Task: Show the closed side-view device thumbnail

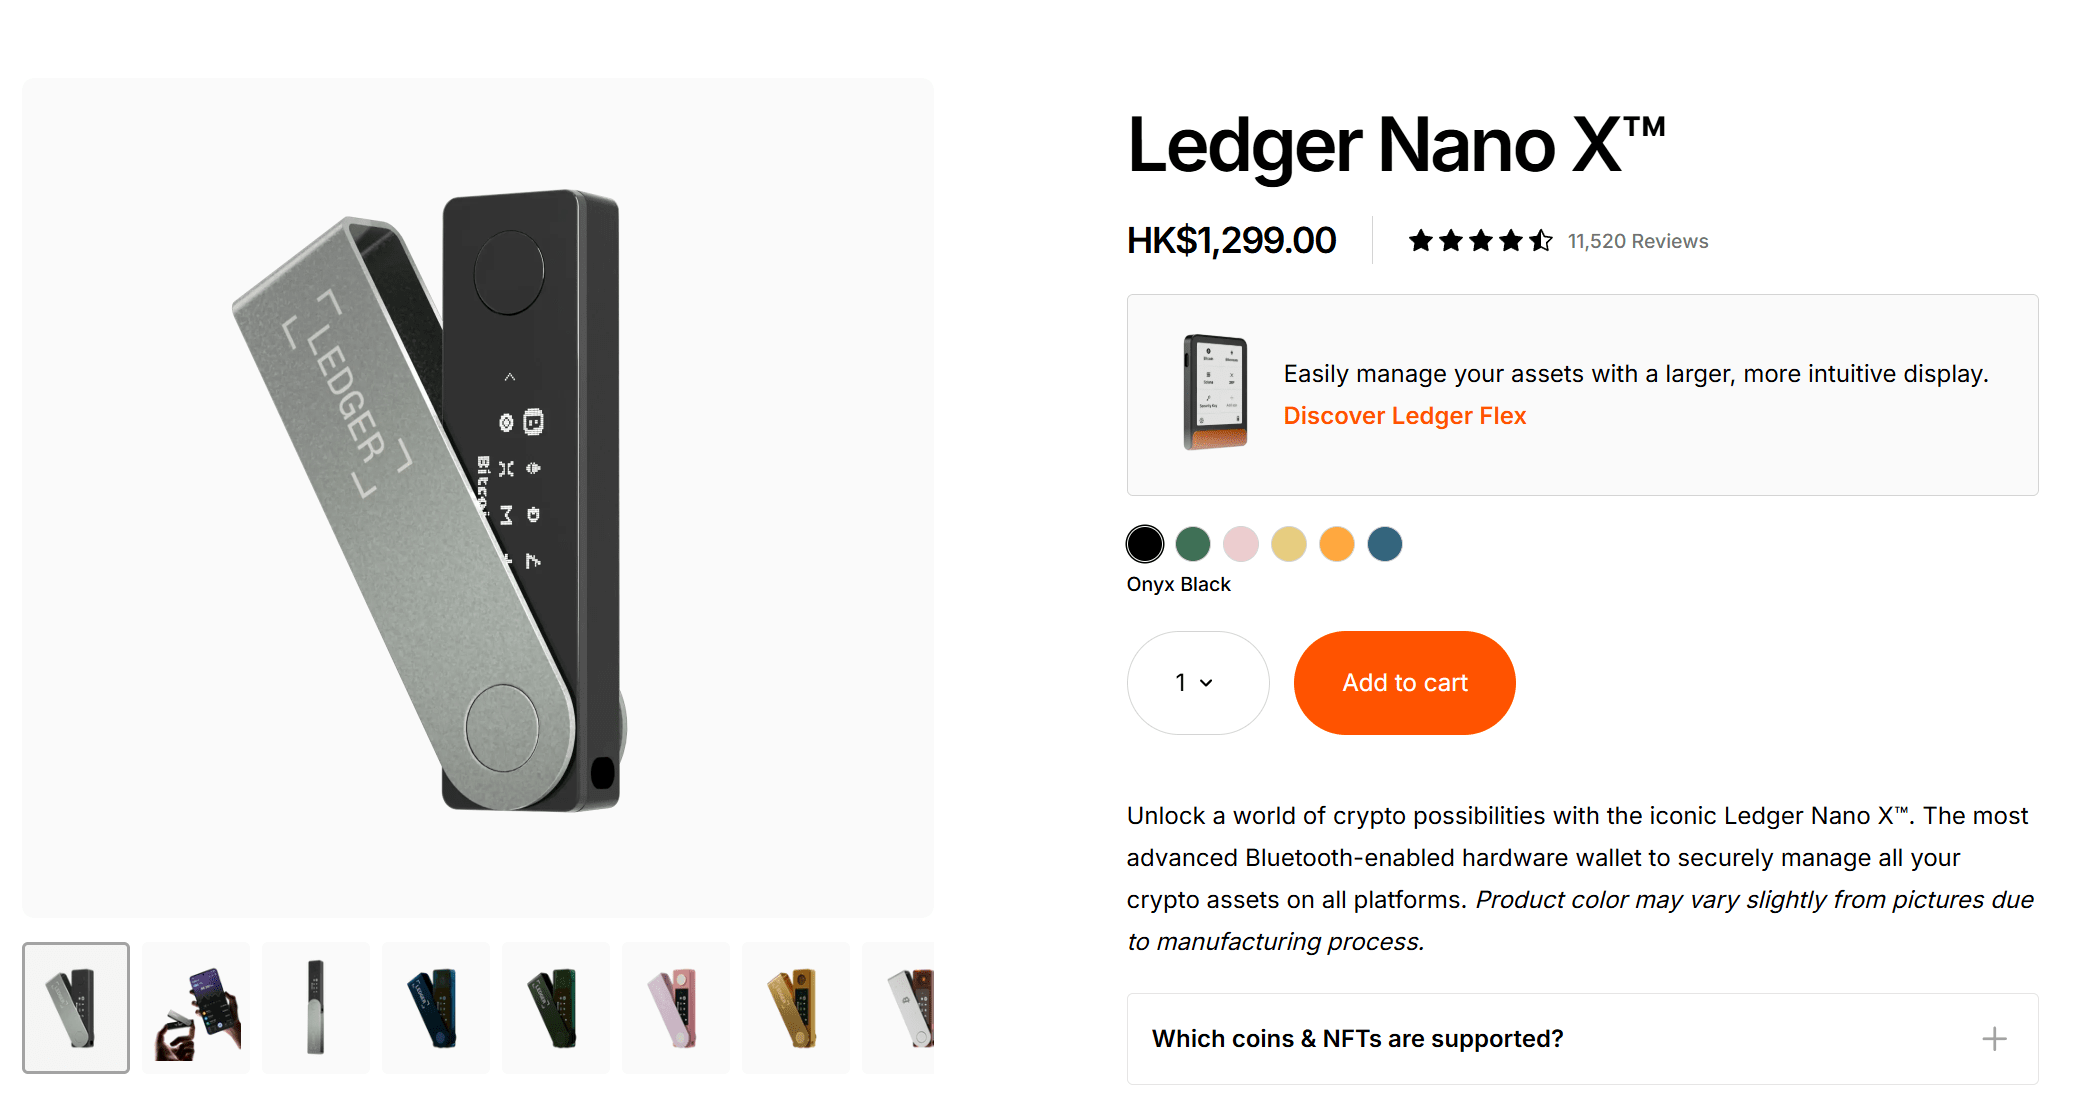Action: click(316, 1008)
